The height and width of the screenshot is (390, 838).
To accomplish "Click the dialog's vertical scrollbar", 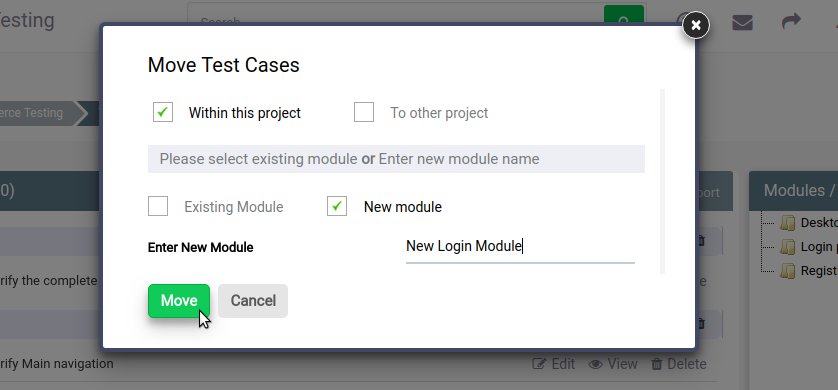I will 663,182.
